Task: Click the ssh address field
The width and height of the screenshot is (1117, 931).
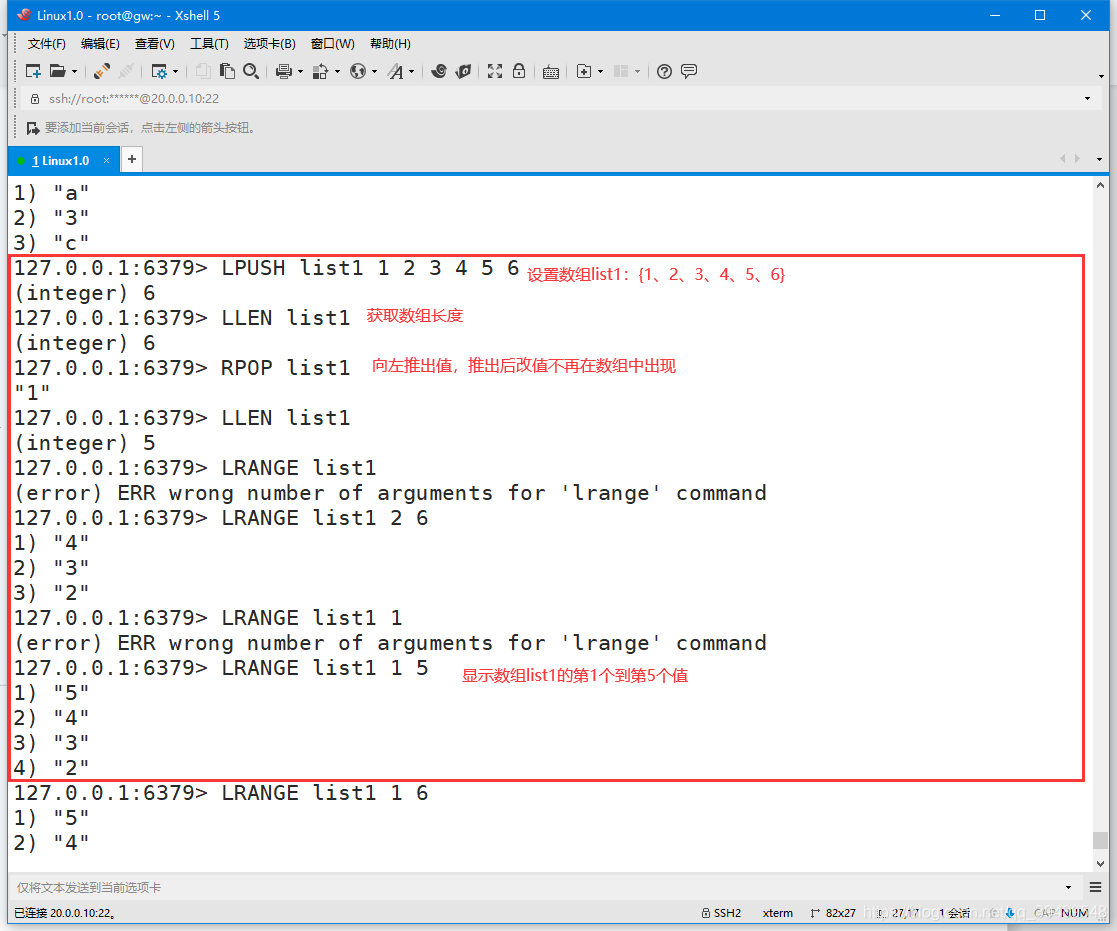Action: coord(556,98)
